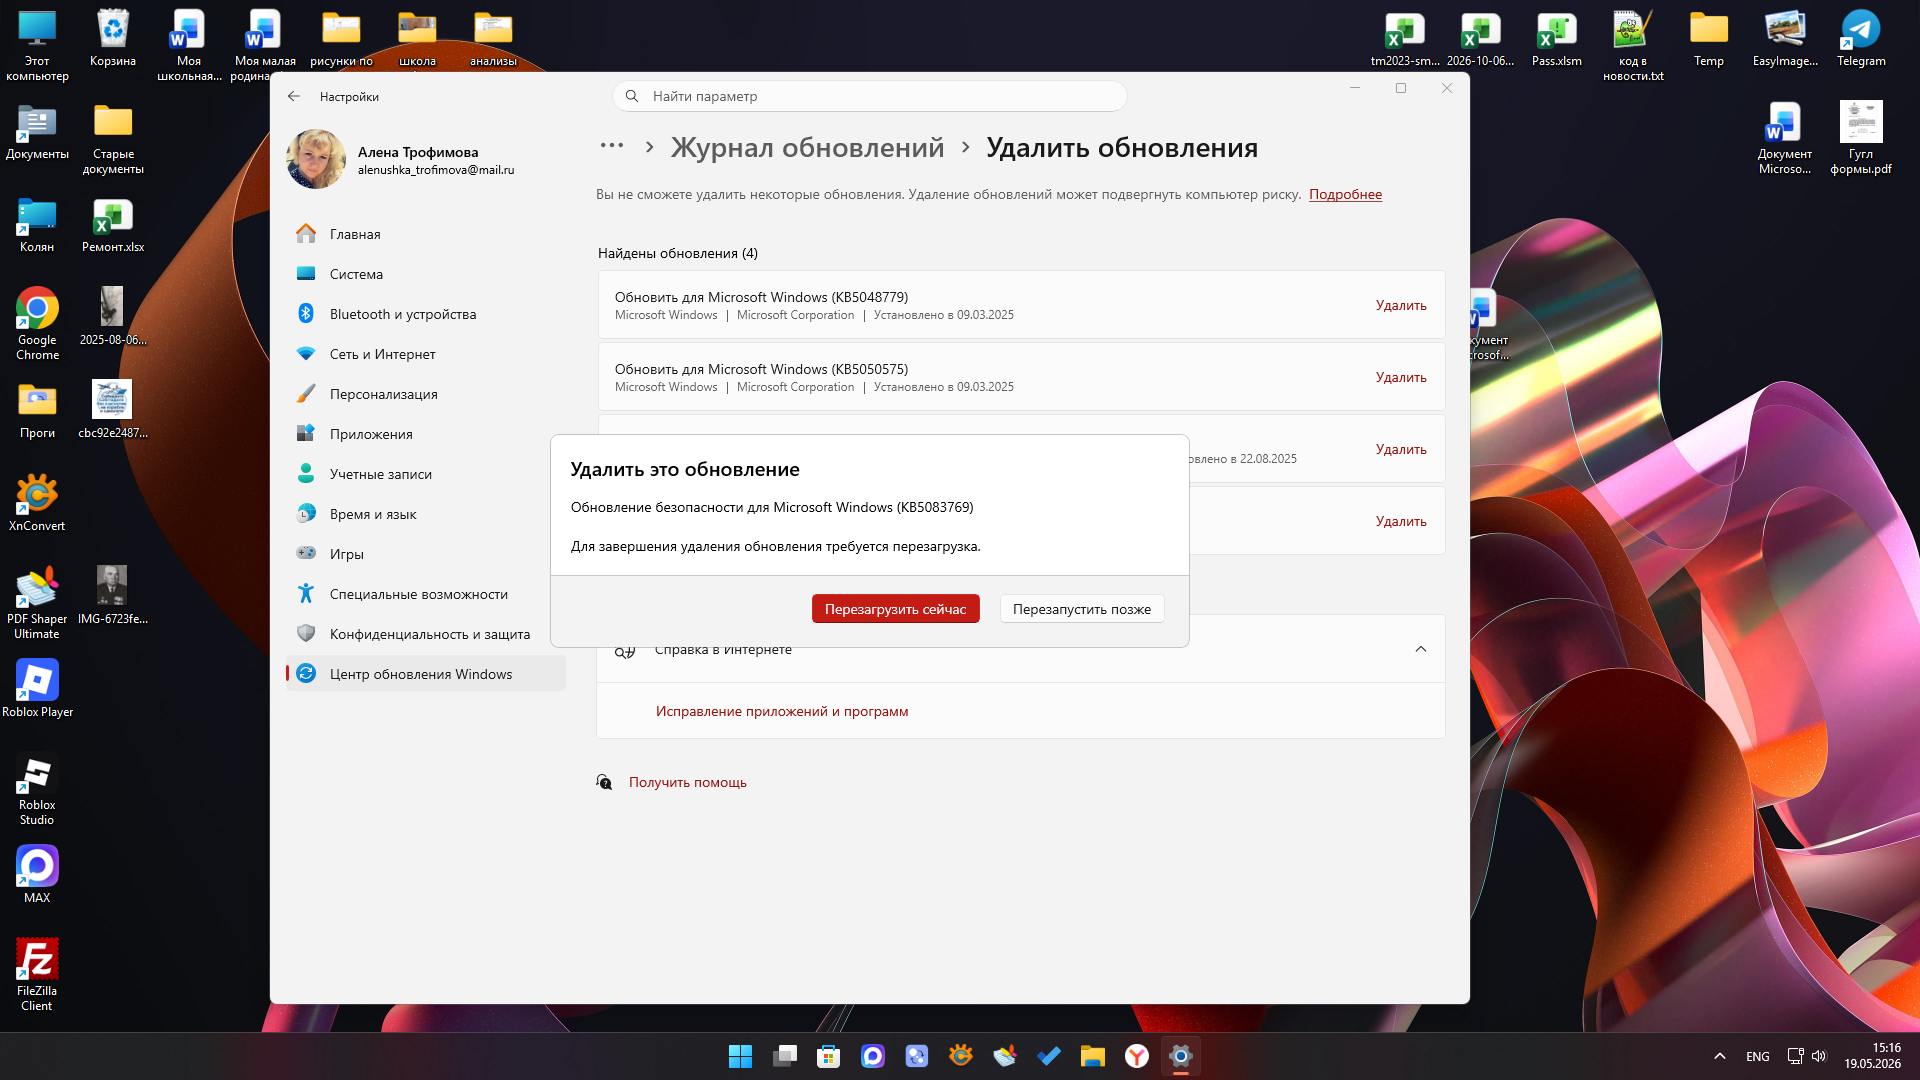Select Roblox Player desktop shortcut
This screenshot has width=1920, height=1080.
pos(37,689)
